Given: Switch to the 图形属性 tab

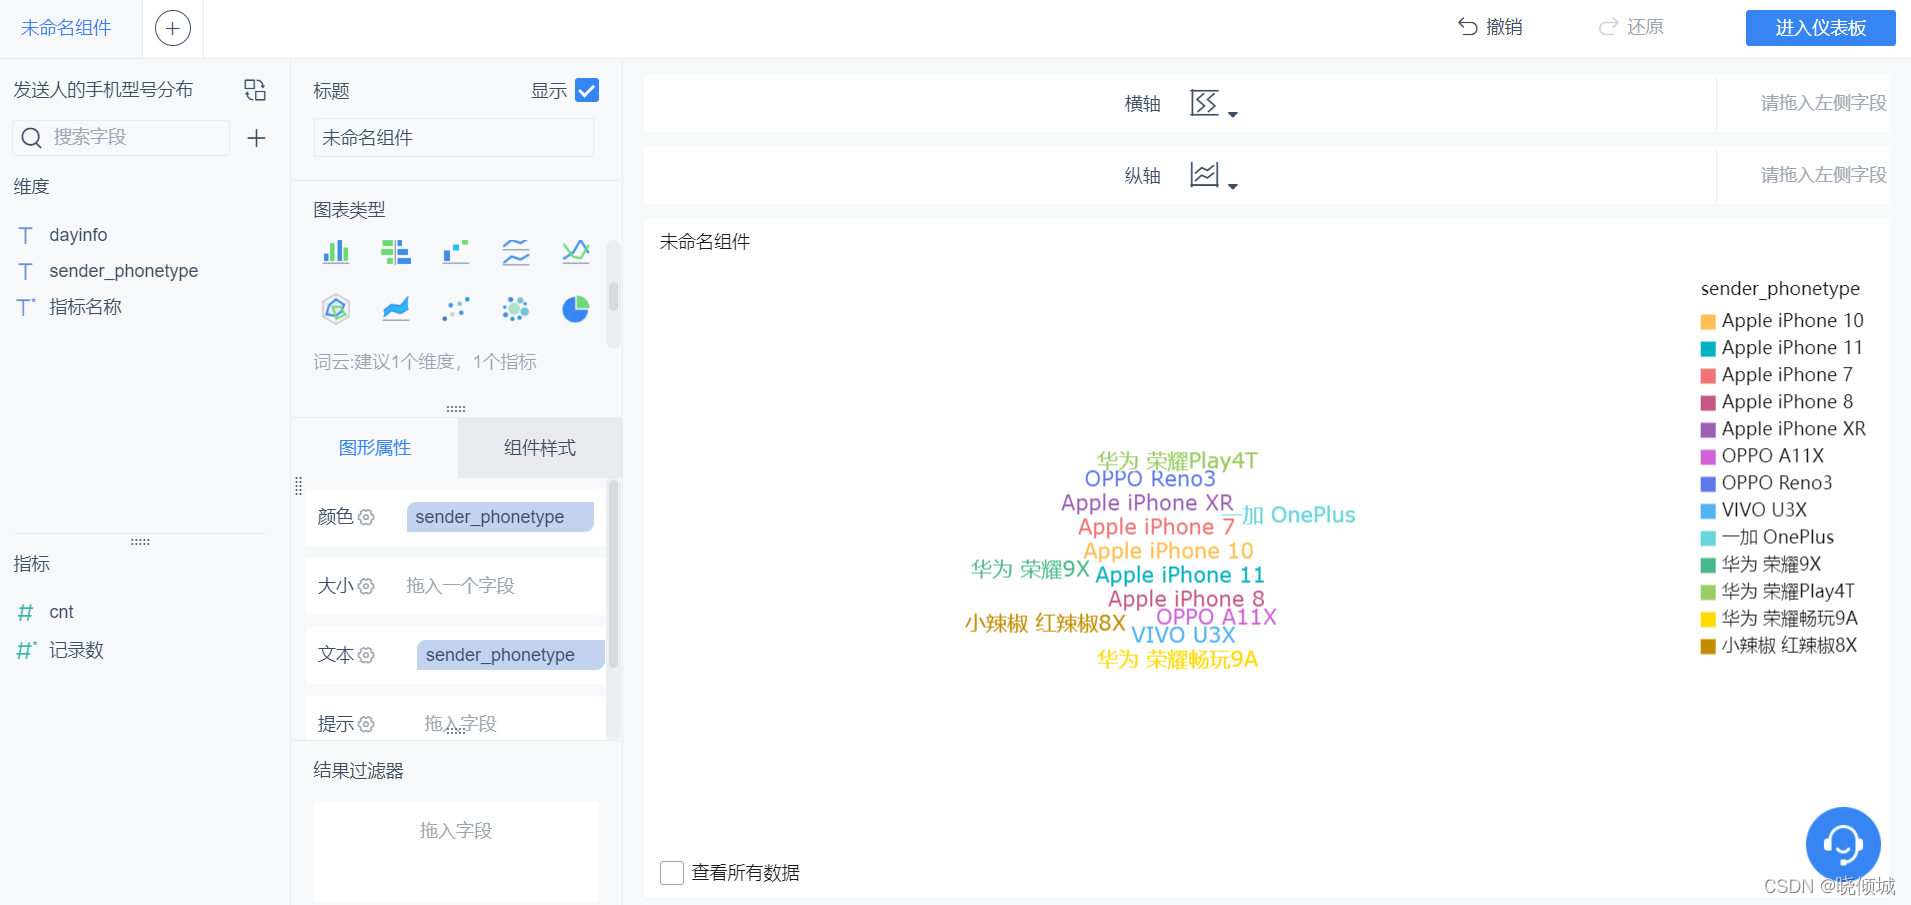Looking at the screenshot, I should [x=375, y=448].
